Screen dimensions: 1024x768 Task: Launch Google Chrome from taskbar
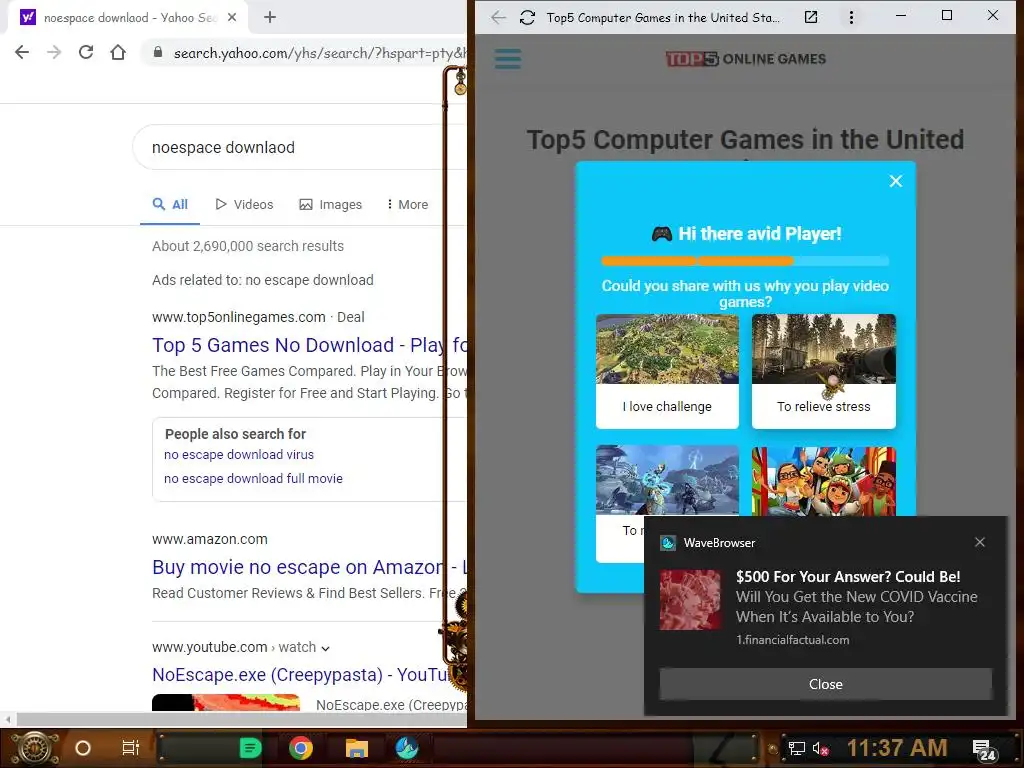tap(301, 748)
